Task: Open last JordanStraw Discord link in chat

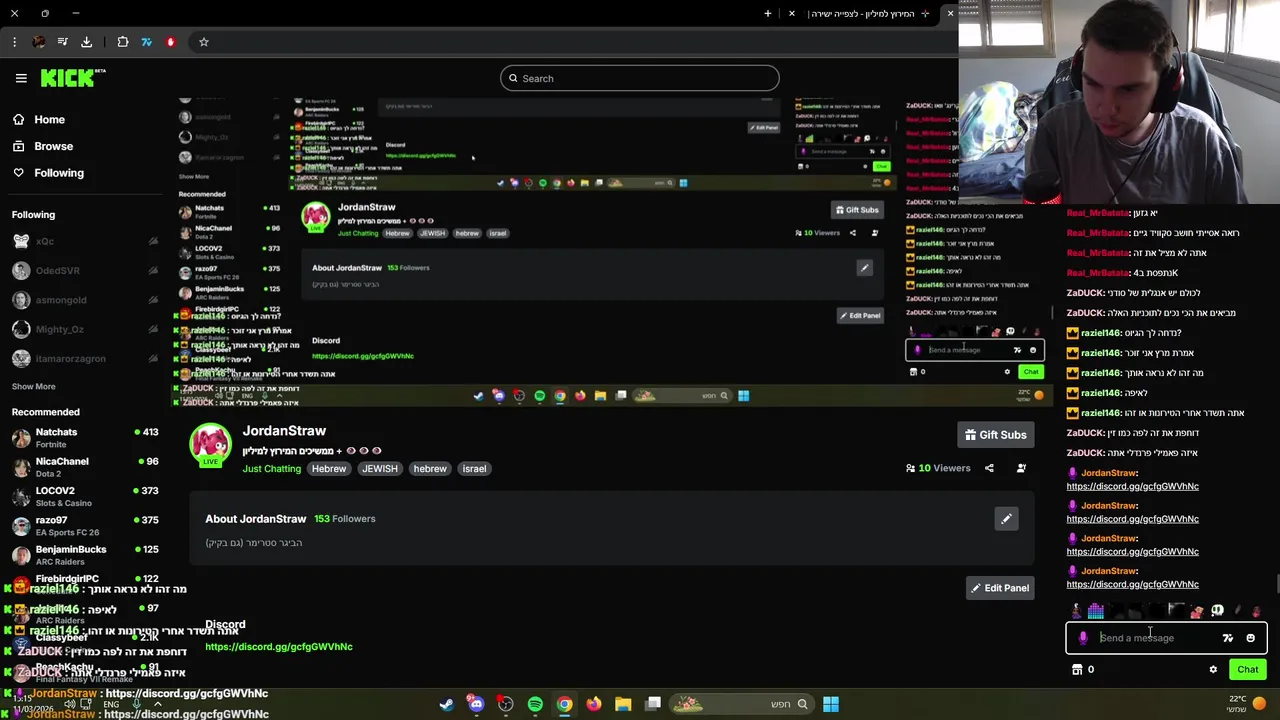Action: click(1132, 584)
